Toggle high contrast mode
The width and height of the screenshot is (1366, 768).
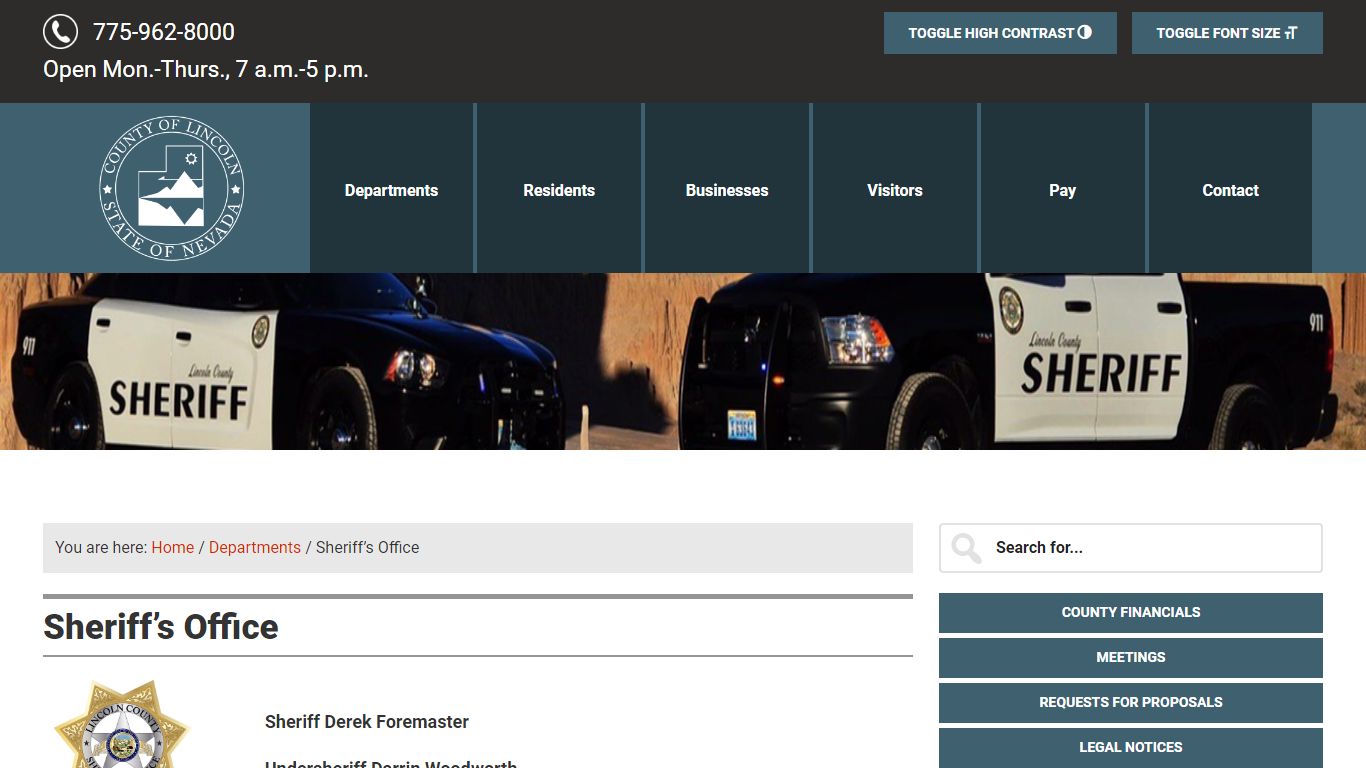click(x=999, y=33)
